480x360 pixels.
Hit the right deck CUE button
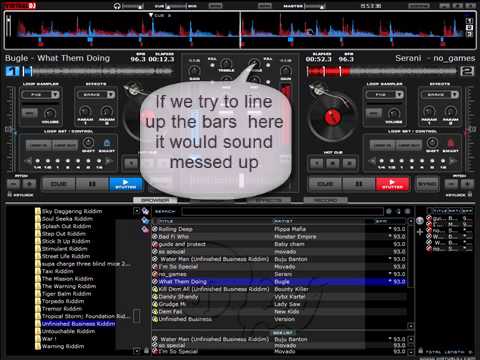325,184
